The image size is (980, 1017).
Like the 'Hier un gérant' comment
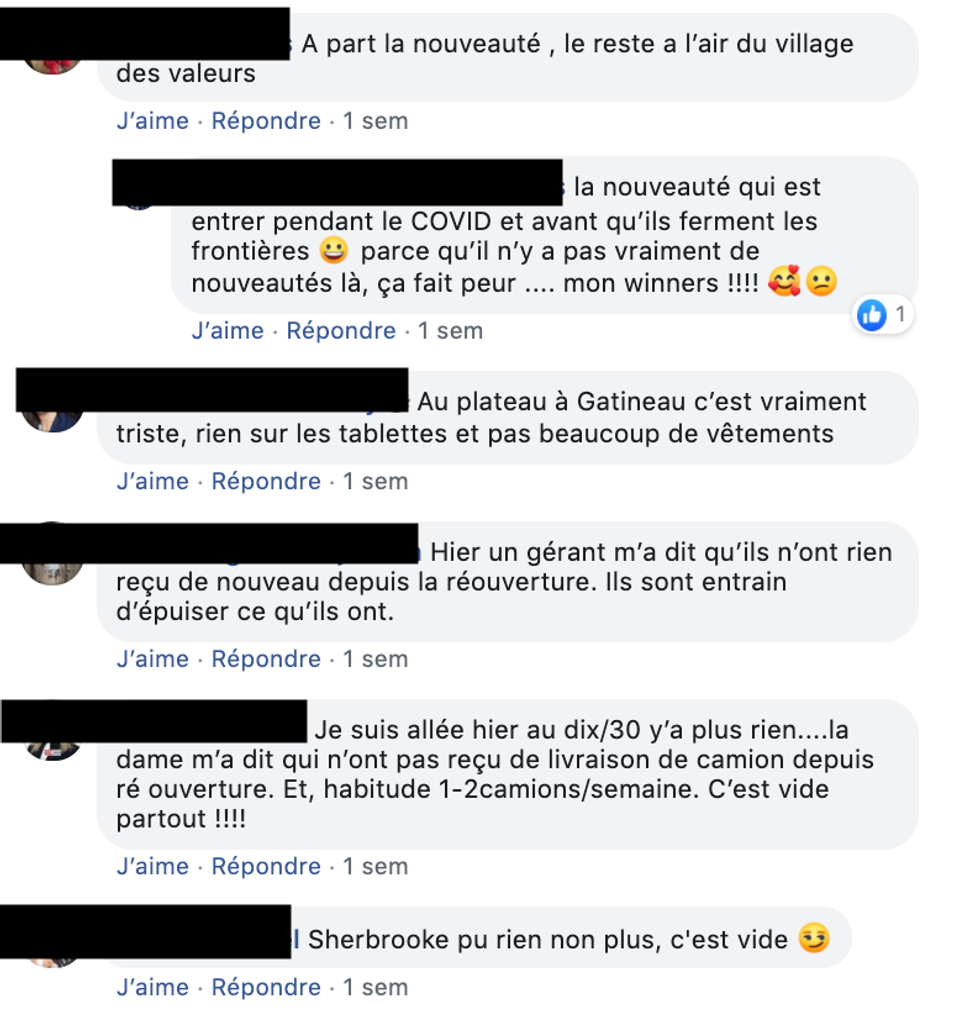click(x=152, y=659)
